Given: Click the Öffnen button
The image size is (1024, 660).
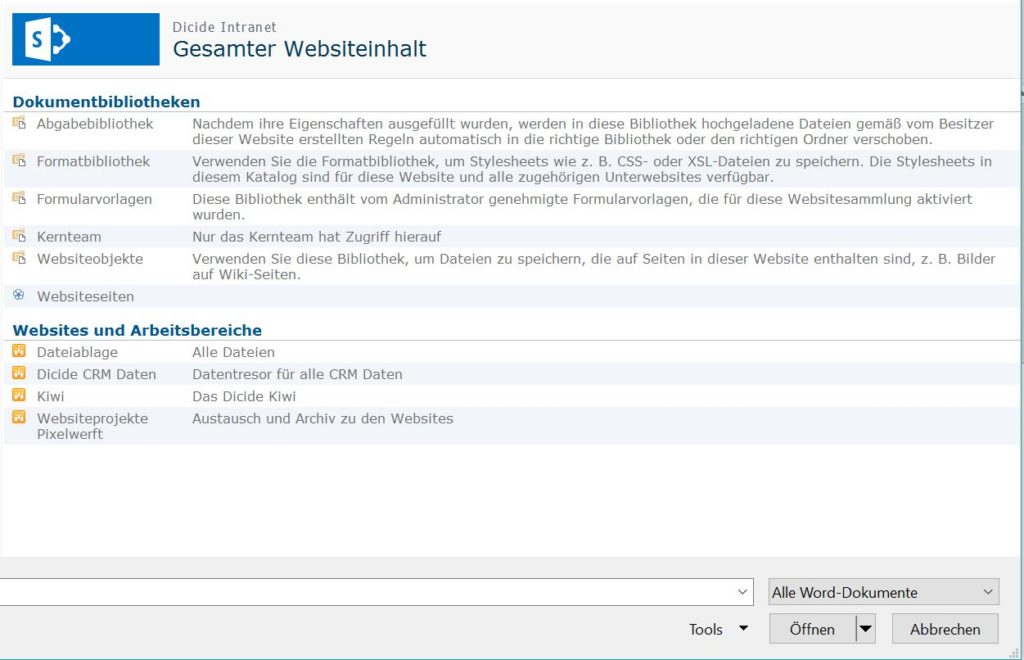Looking at the screenshot, I should 812,629.
